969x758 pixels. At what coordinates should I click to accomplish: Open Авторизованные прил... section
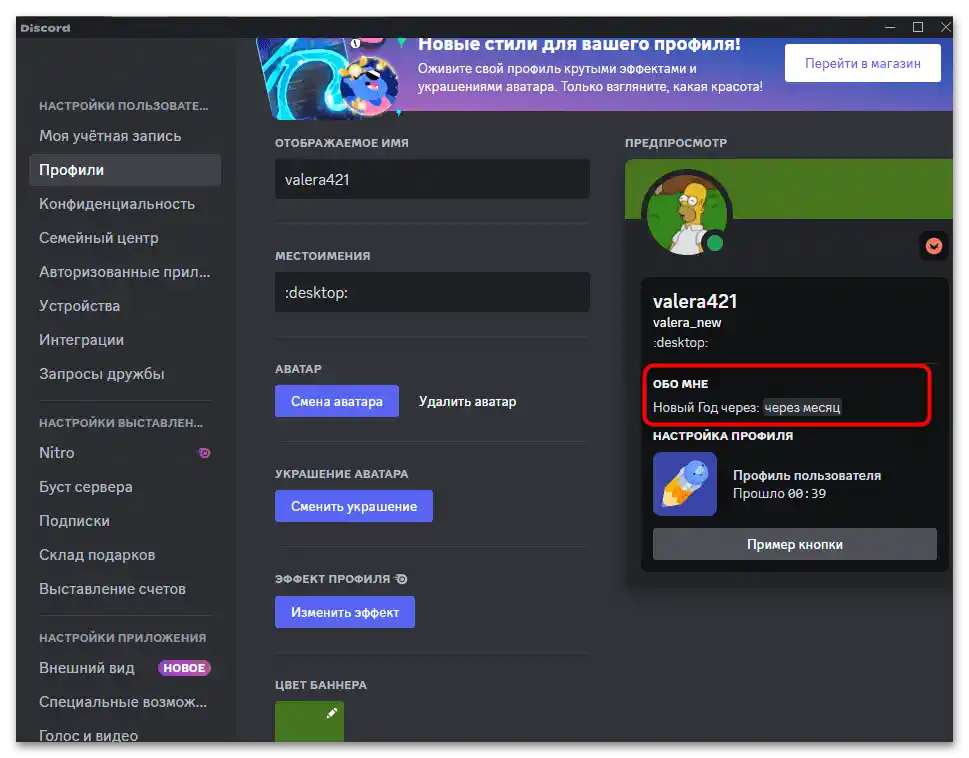[125, 272]
